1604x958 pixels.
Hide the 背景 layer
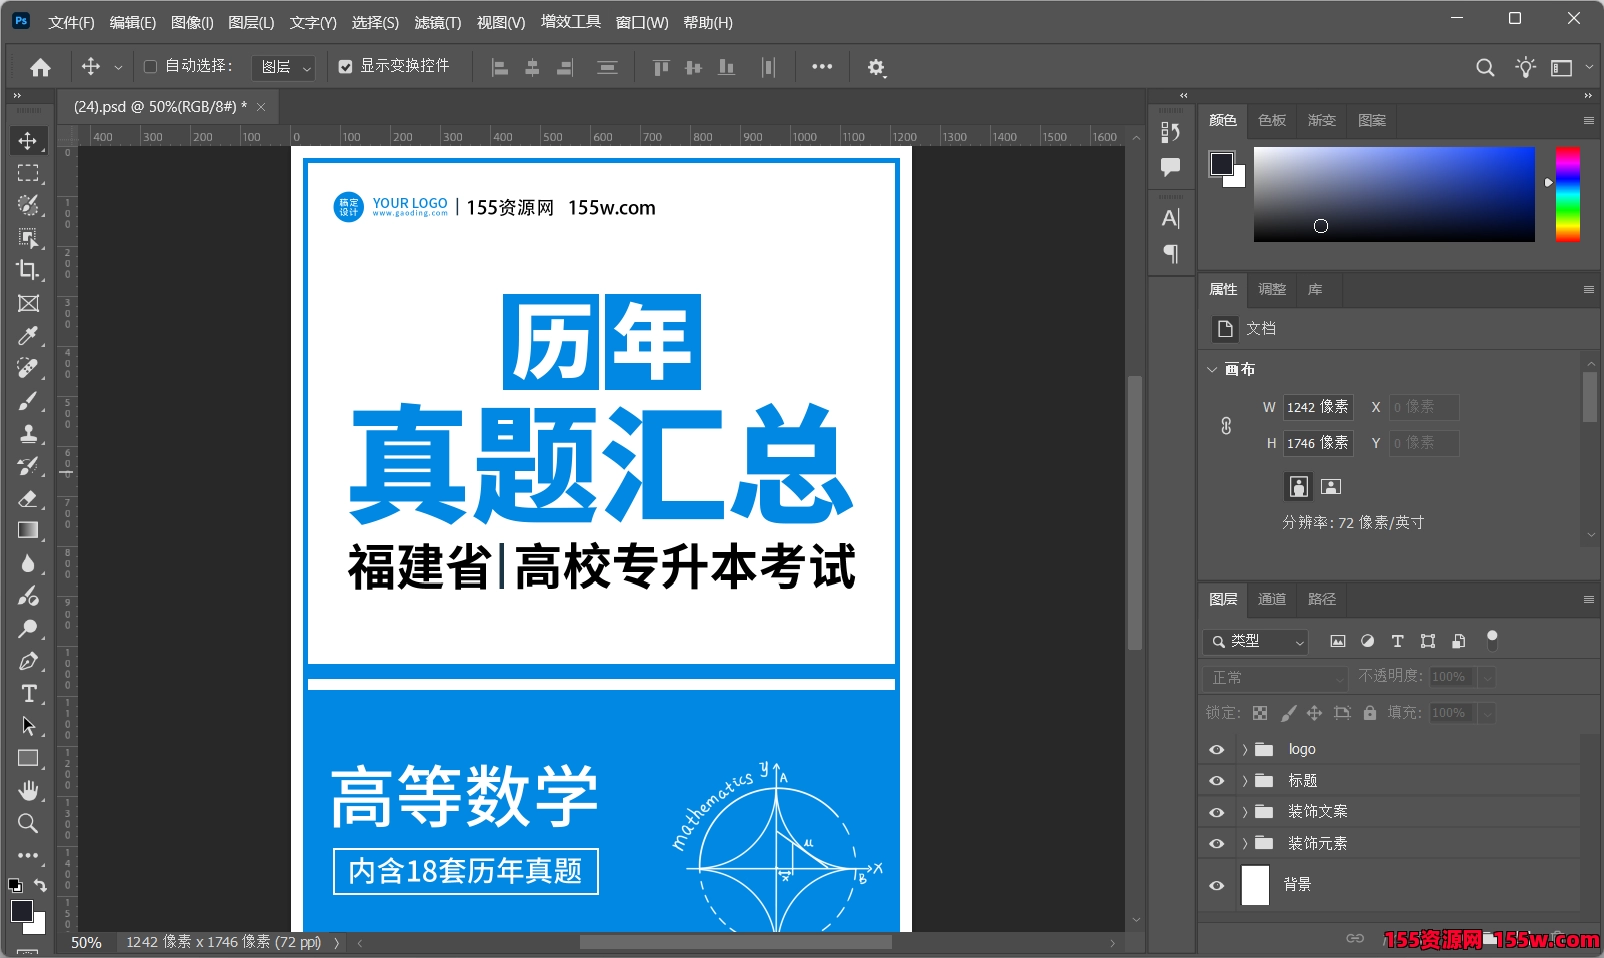point(1217,885)
